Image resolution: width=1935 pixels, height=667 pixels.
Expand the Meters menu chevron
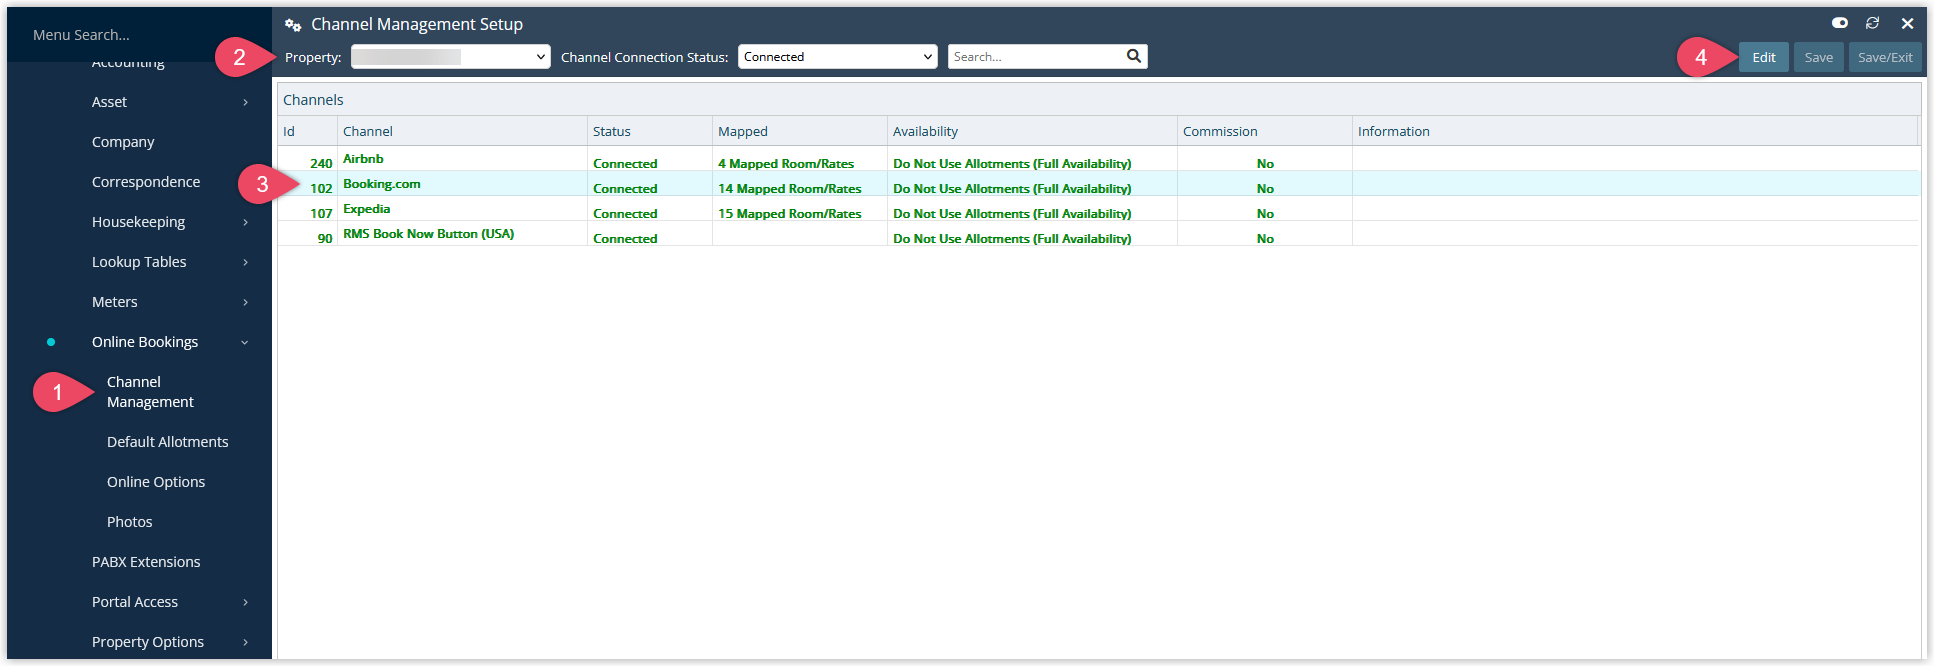point(245,302)
